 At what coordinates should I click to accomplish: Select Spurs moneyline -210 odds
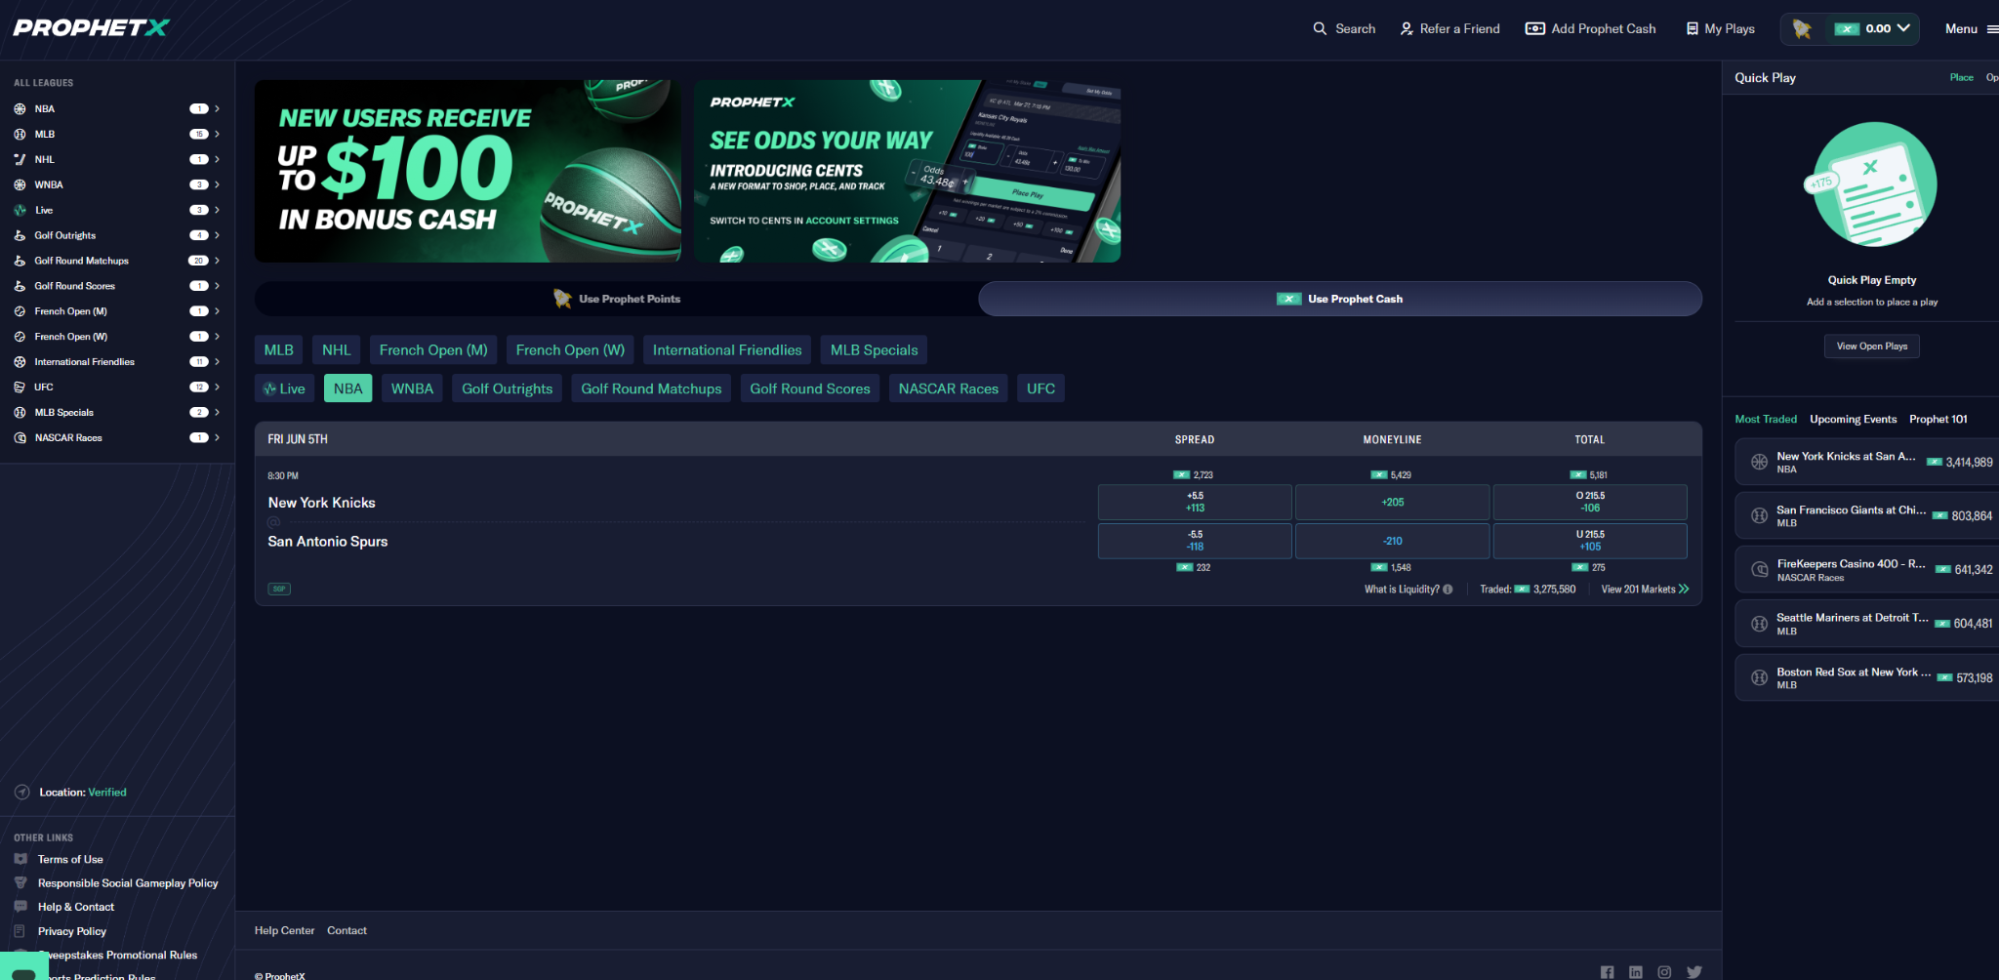pyautogui.click(x=1392, y=541)
